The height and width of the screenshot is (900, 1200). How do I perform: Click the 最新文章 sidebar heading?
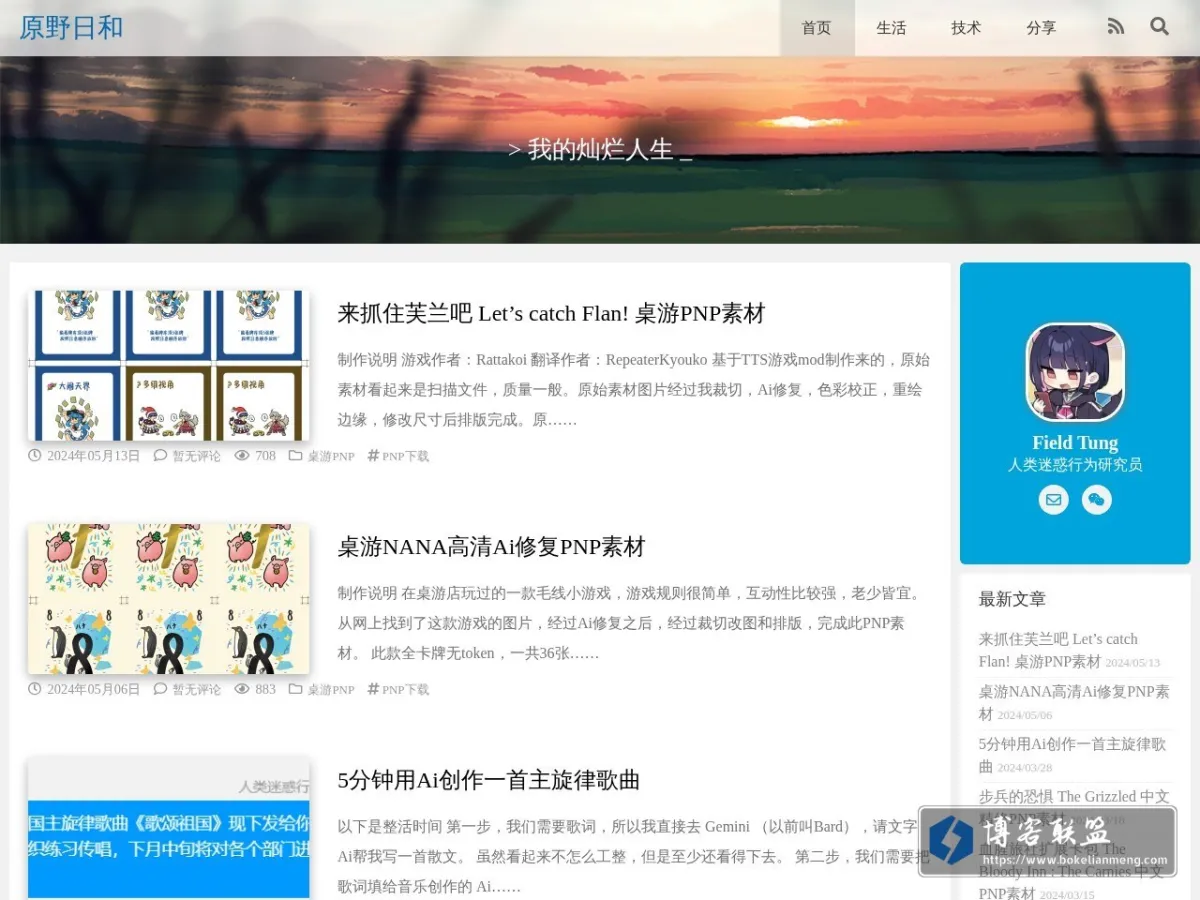1012,599
